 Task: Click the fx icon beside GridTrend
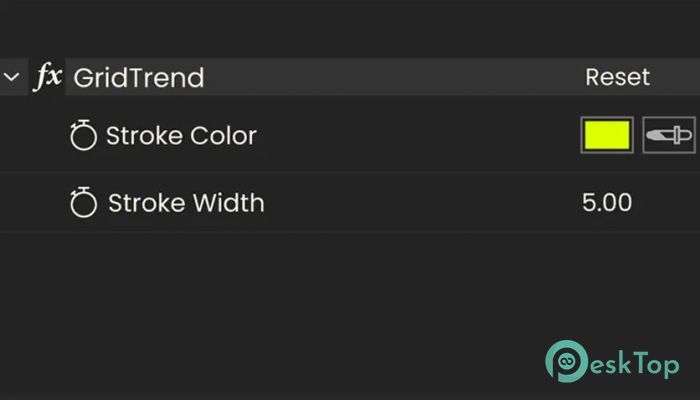coord(46,78)
